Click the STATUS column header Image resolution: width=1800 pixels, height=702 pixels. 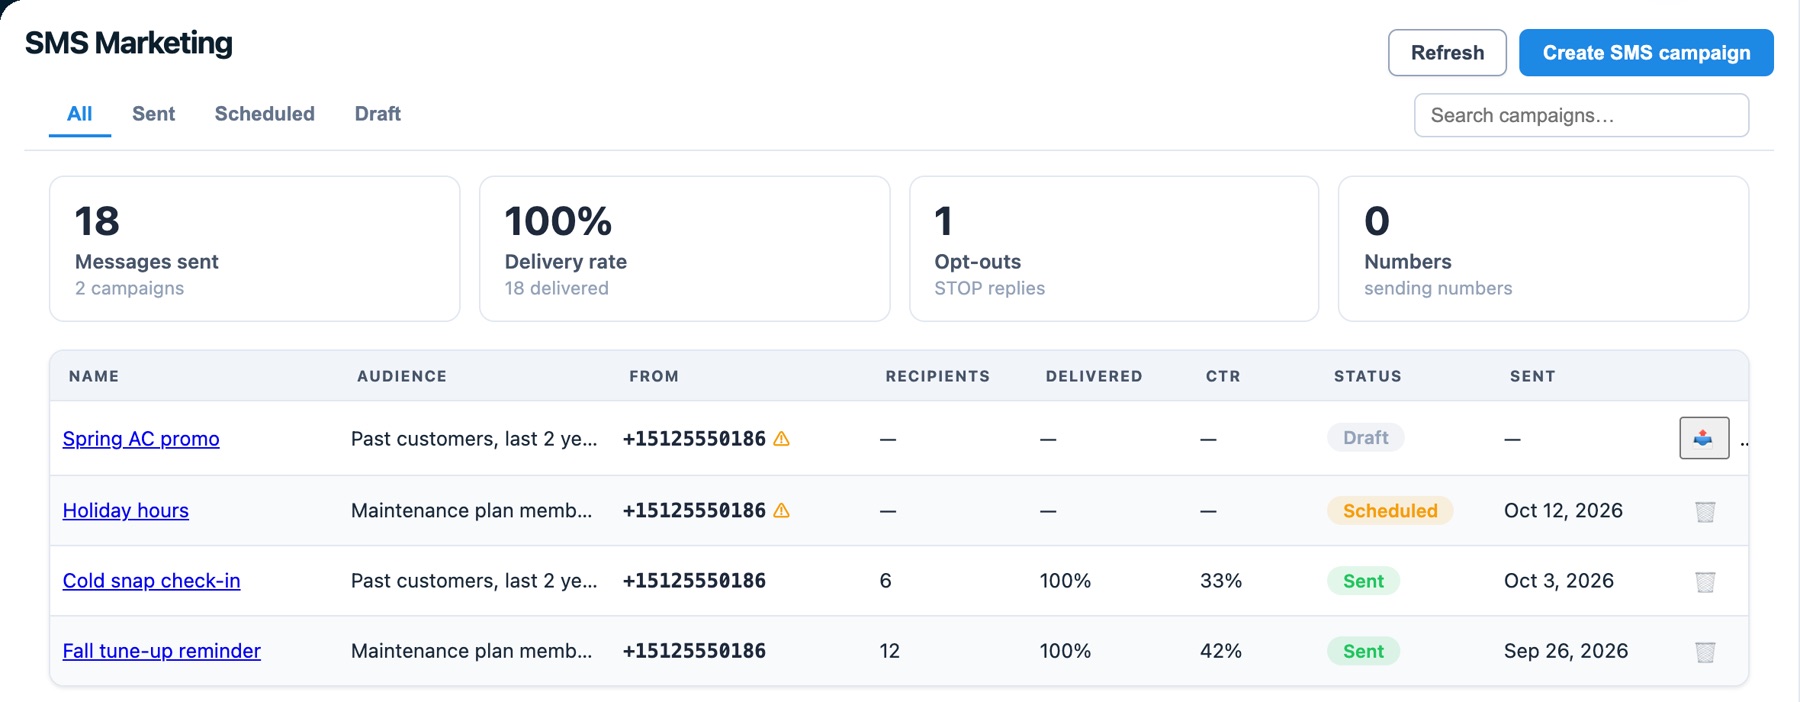1368,376
